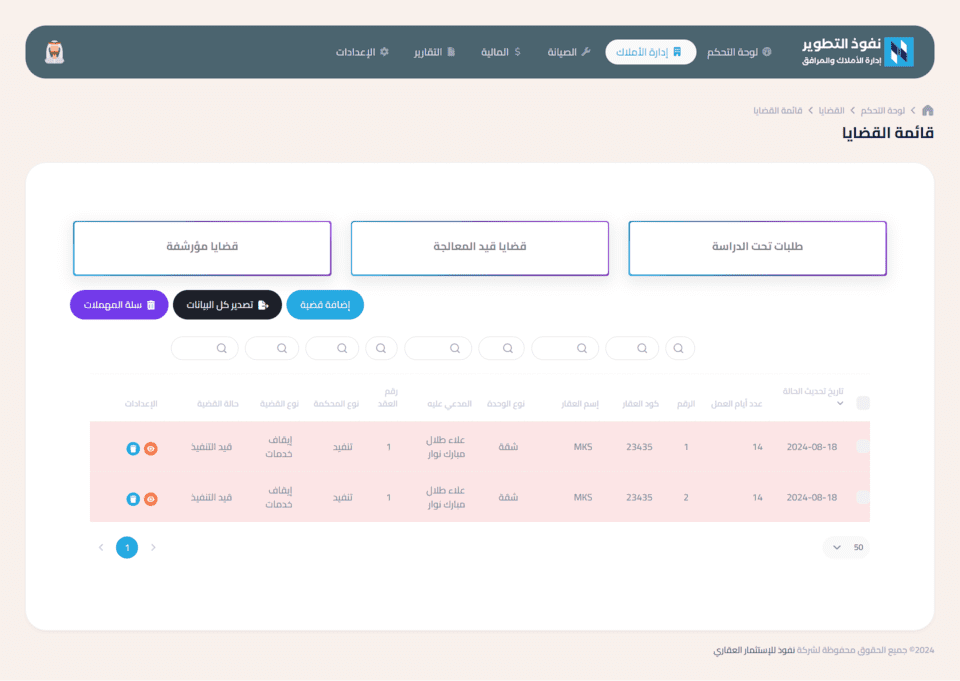Image resolution: width=960 pixels, height=681 pixels.
Task: View details of case number 2 via eye icon
Action: pyautogui.click(x=150, y=498)
